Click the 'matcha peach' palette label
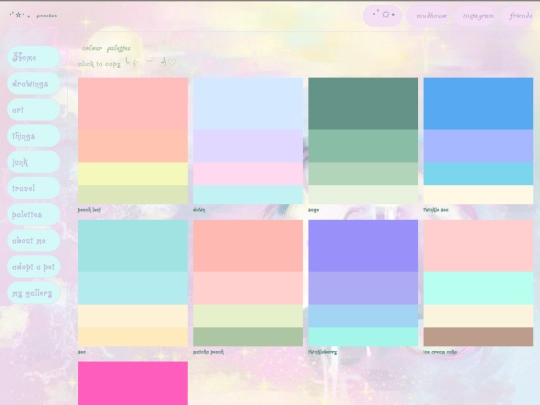540x405 pixels. coord(208,352)
